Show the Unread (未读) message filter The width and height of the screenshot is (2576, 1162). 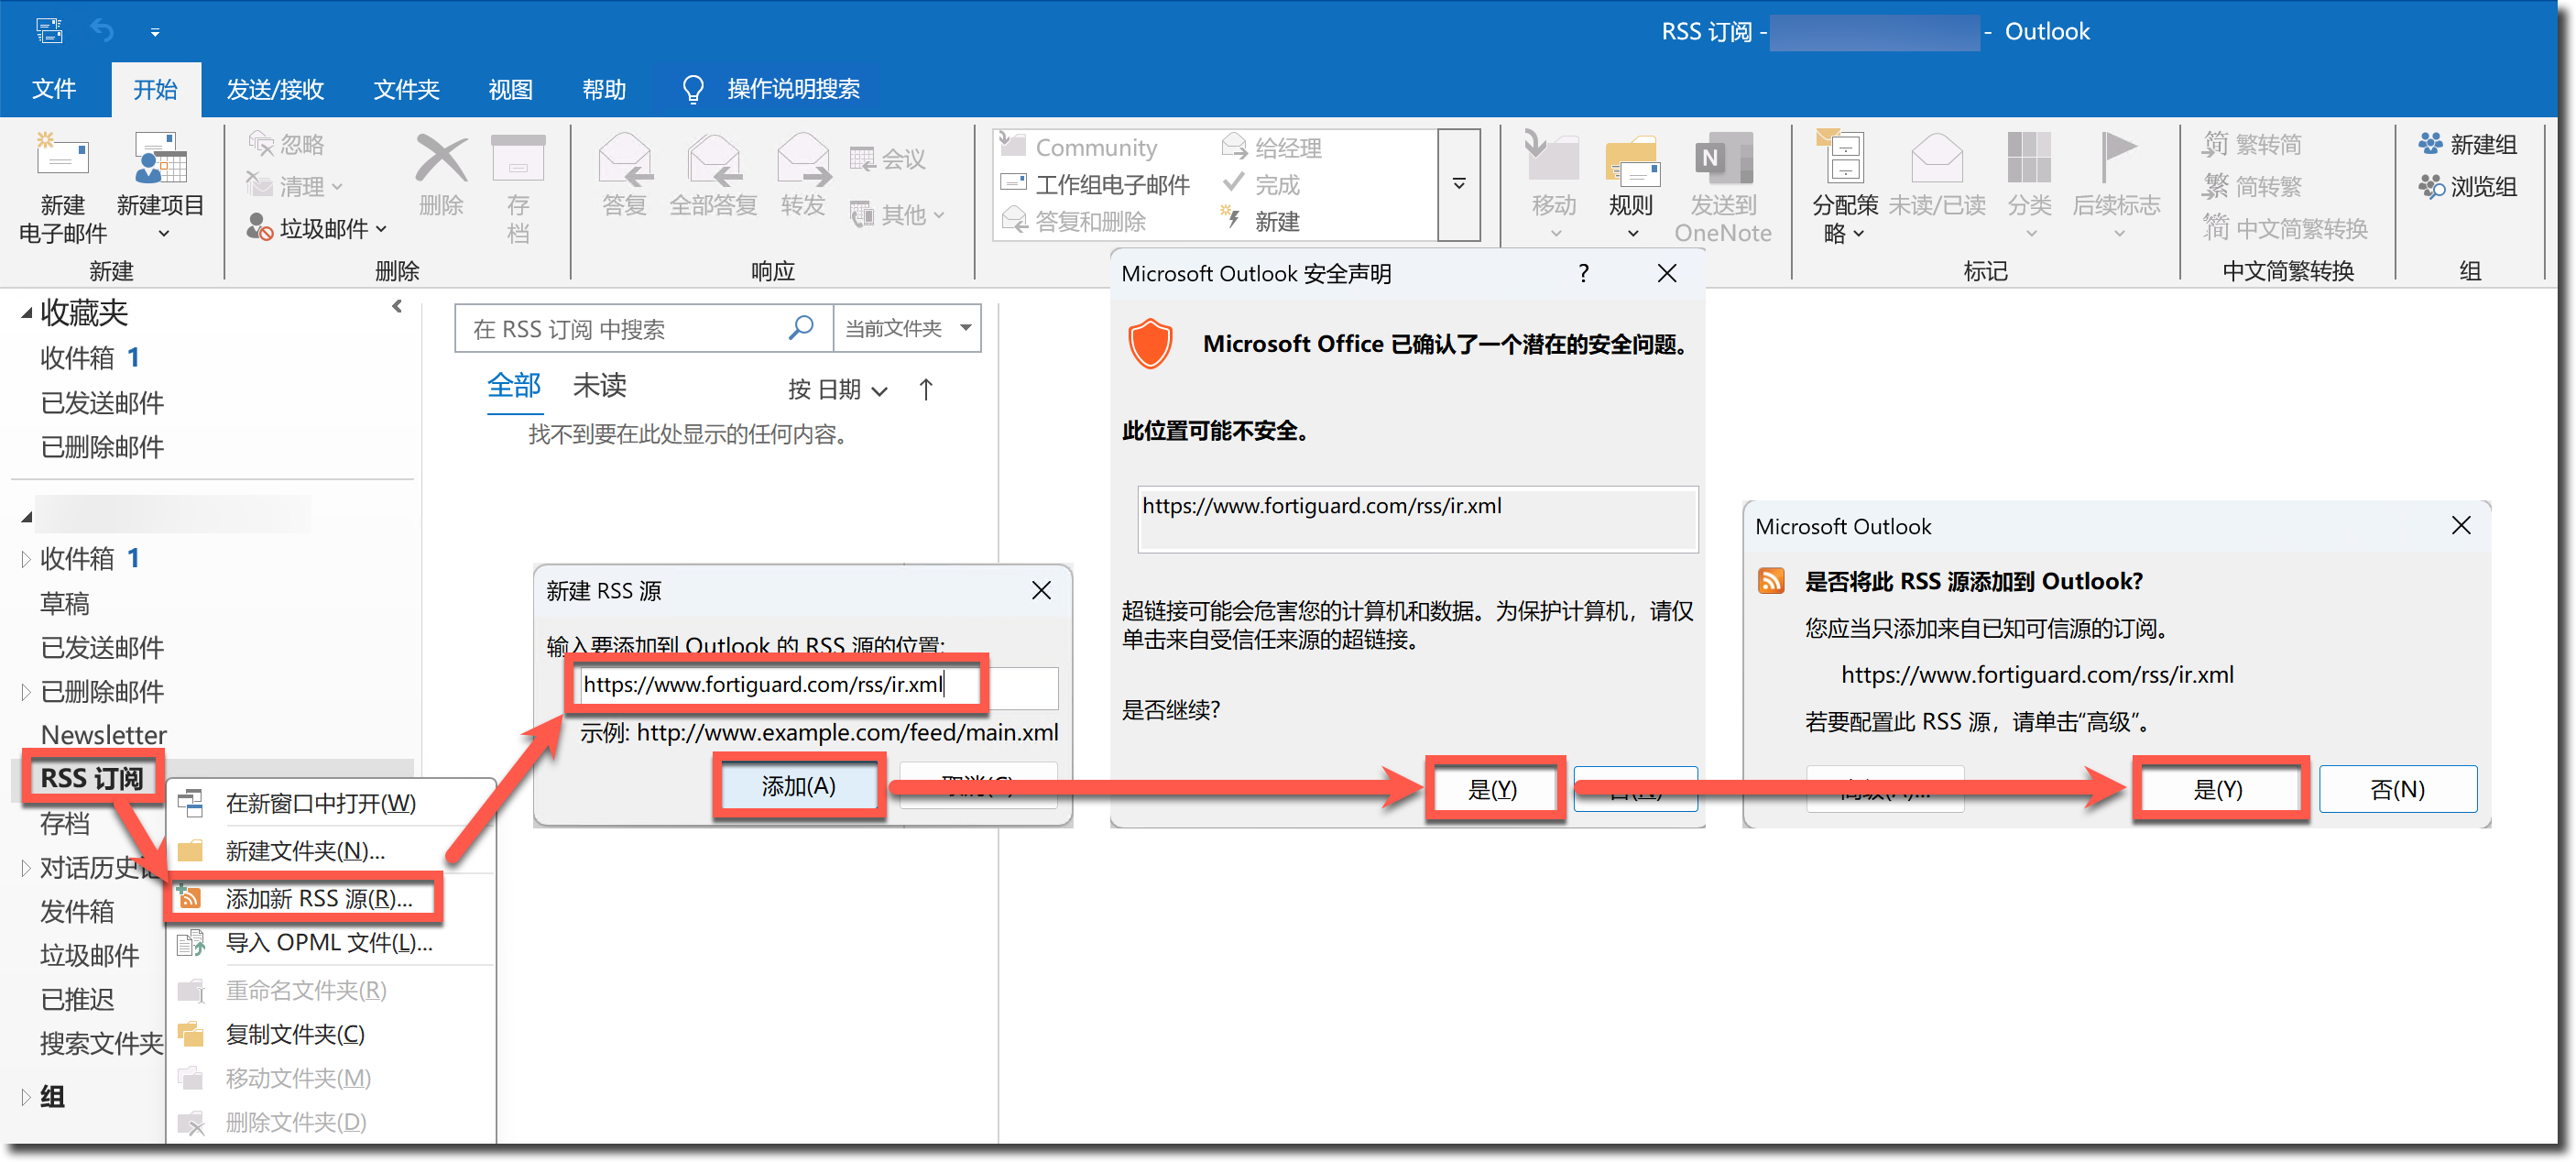click(599, 386)
